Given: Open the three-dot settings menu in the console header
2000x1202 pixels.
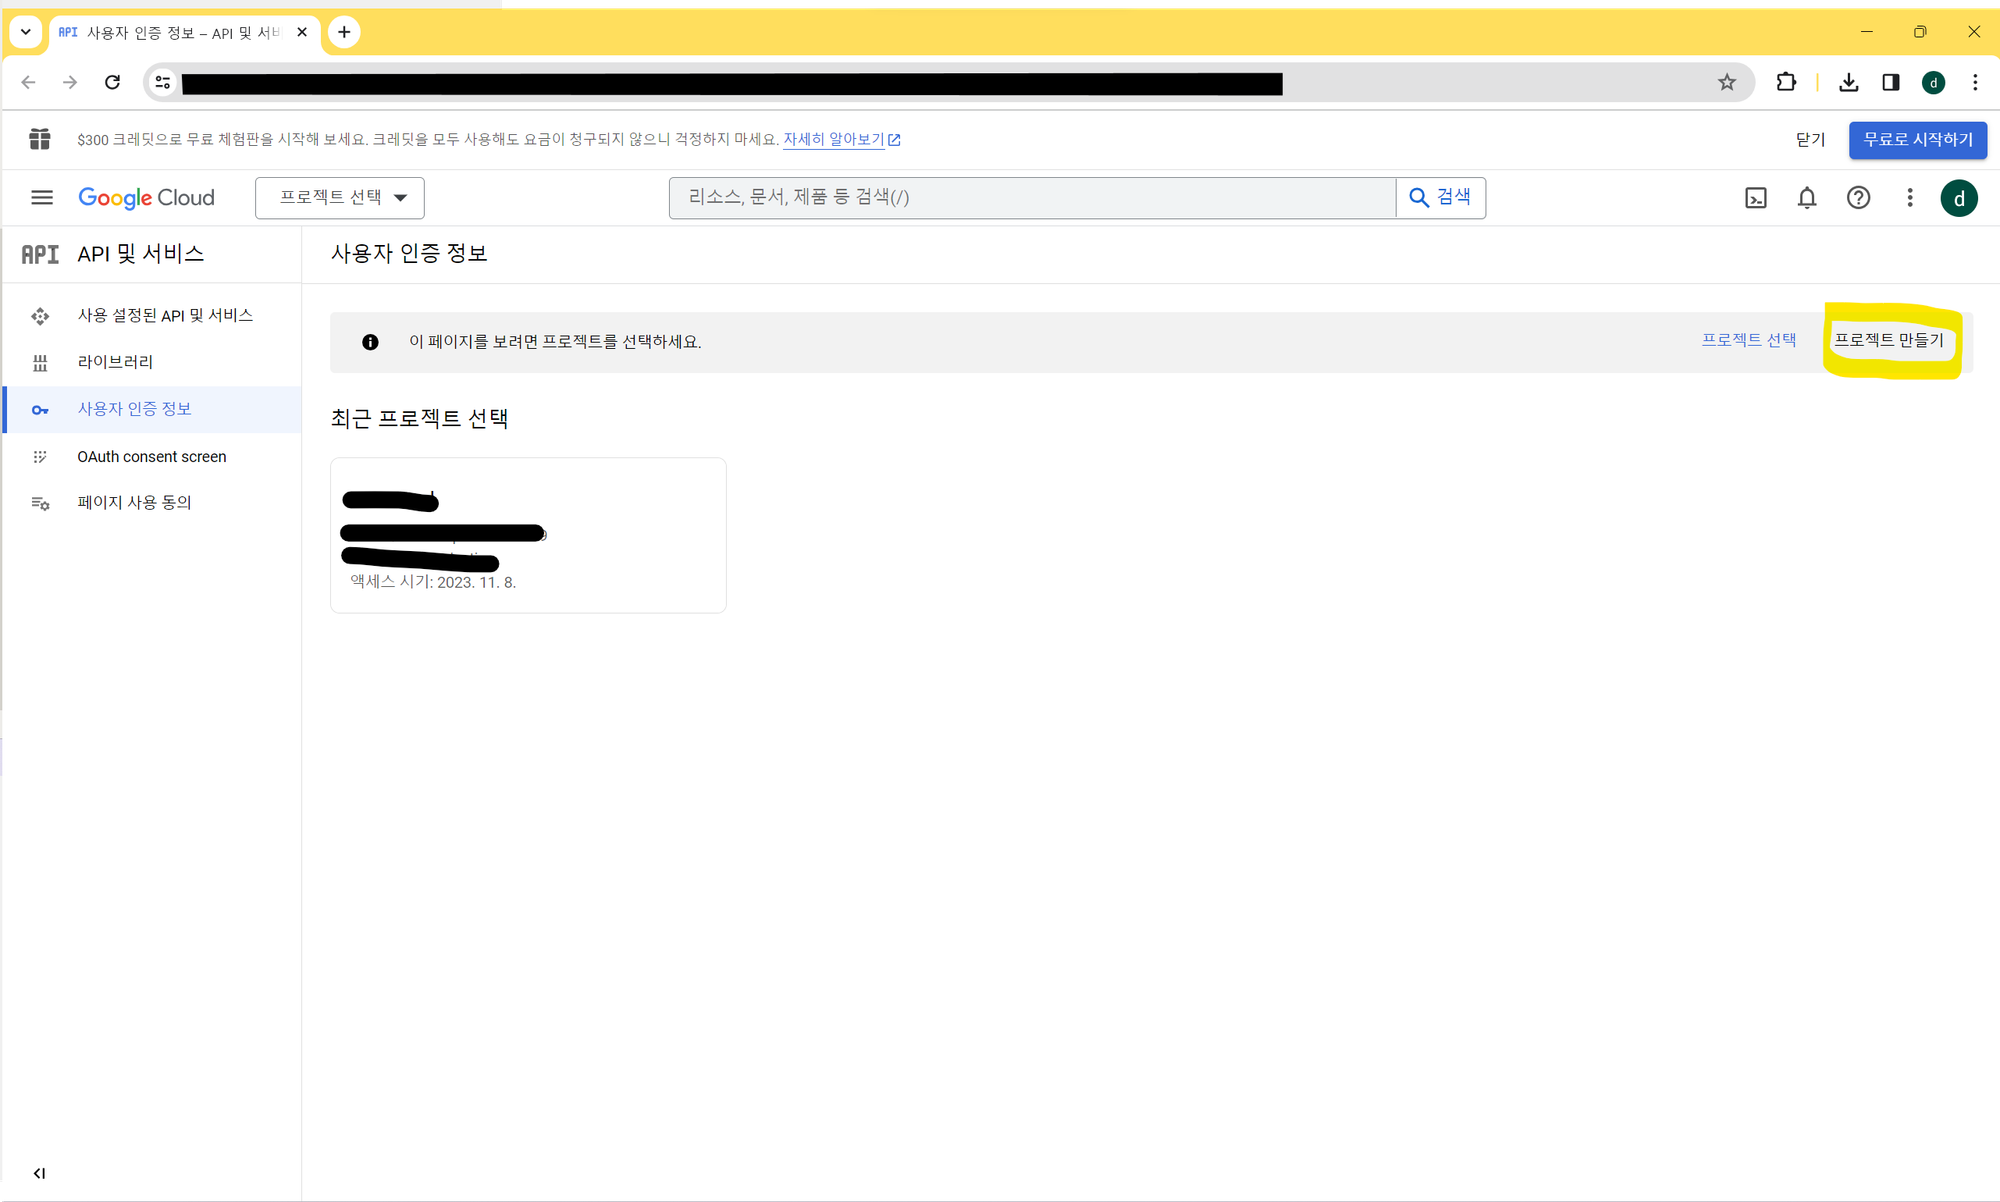Looking at the screenshot, I should coord(1909,198).
